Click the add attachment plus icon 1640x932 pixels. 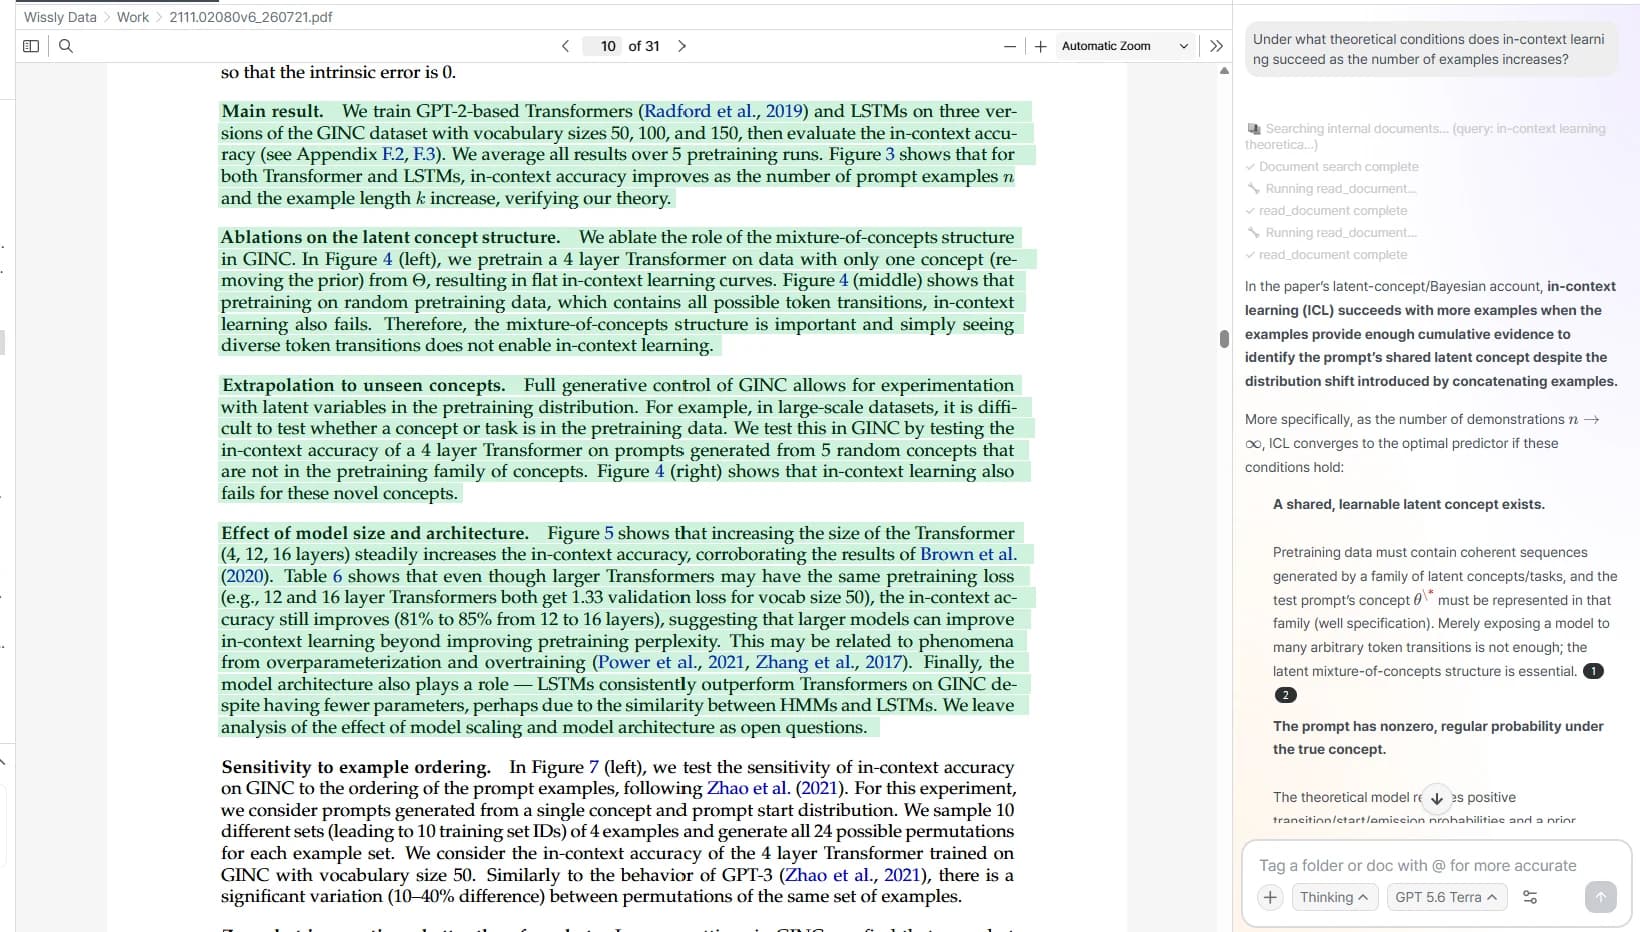[1270, 897]
